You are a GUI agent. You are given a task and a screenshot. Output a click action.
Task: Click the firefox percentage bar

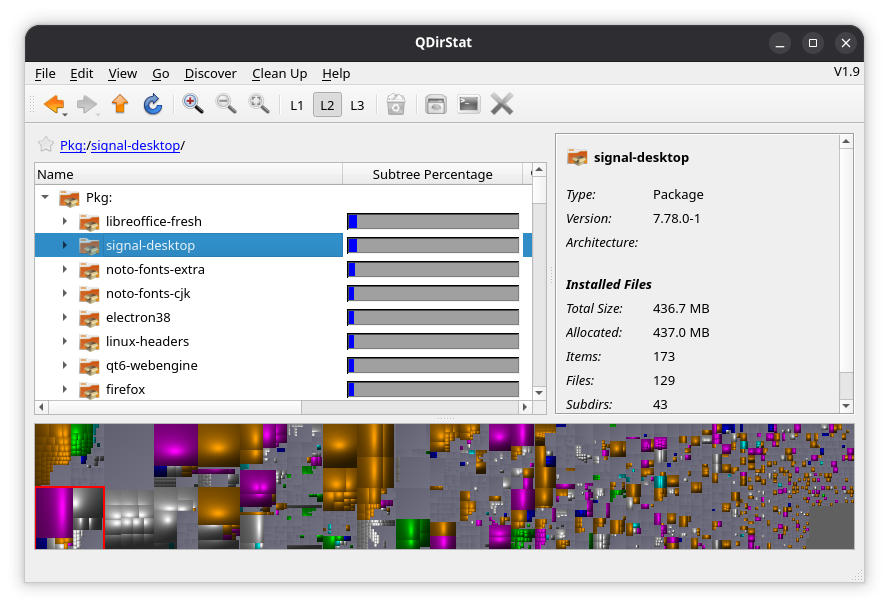(433, 389)
